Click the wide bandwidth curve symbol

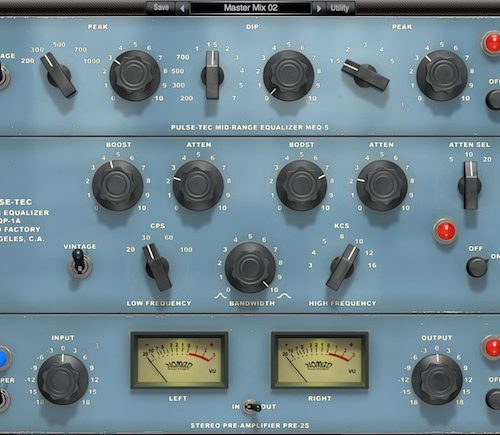(284, 296)
